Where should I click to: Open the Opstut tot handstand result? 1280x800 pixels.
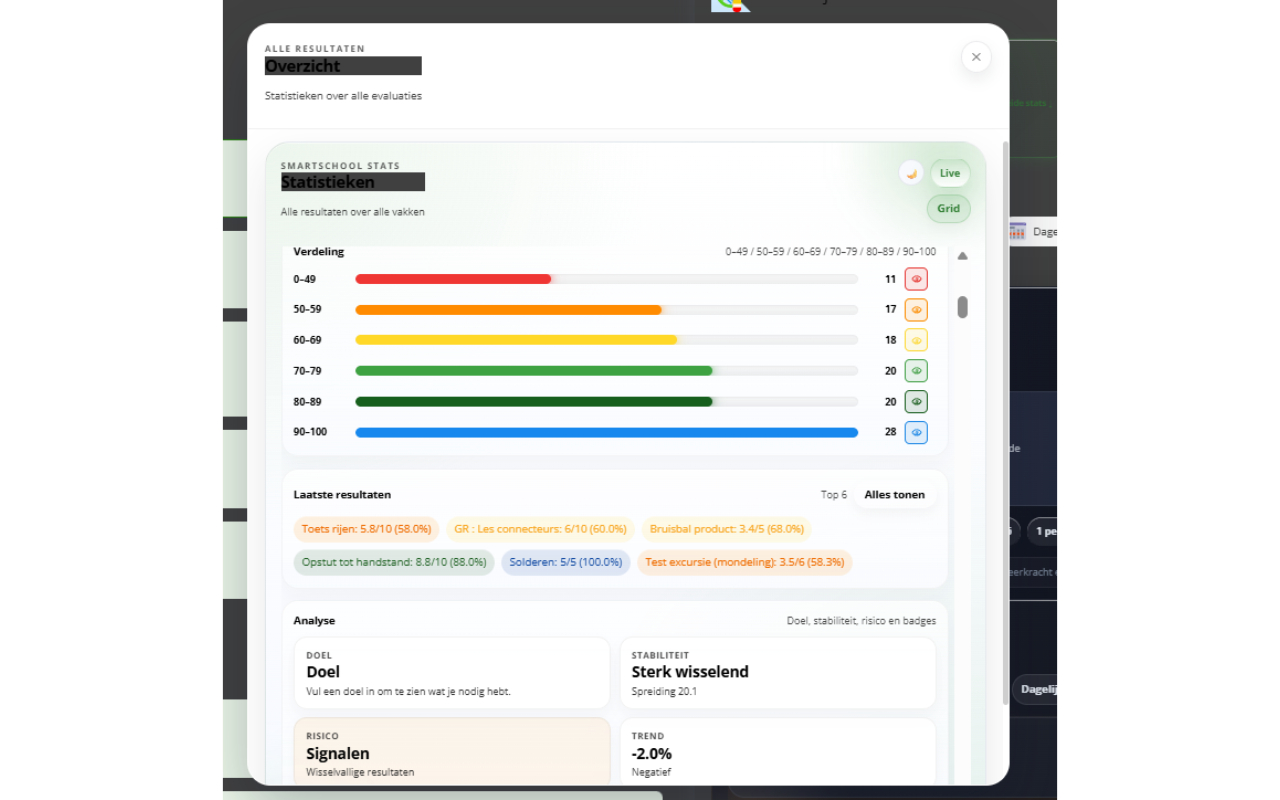pos(394,562)
